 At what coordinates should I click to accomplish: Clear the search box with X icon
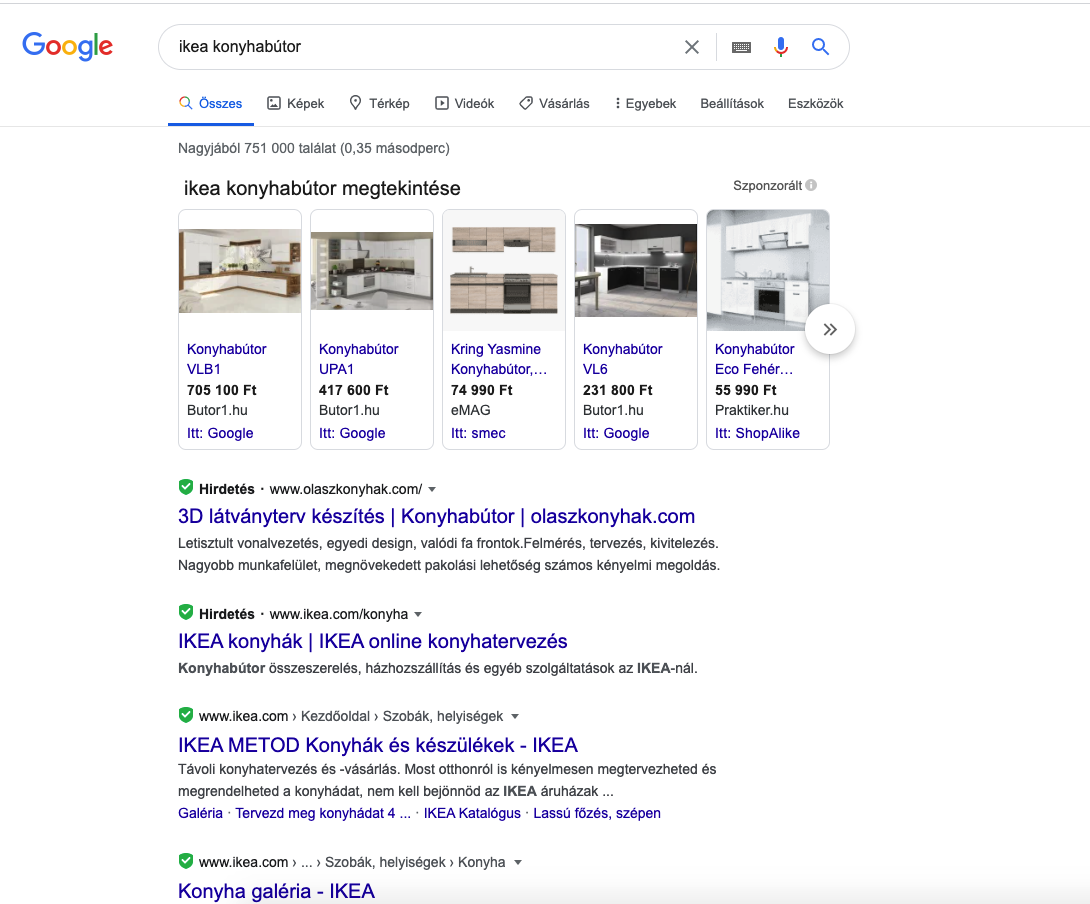pos(691,47)
